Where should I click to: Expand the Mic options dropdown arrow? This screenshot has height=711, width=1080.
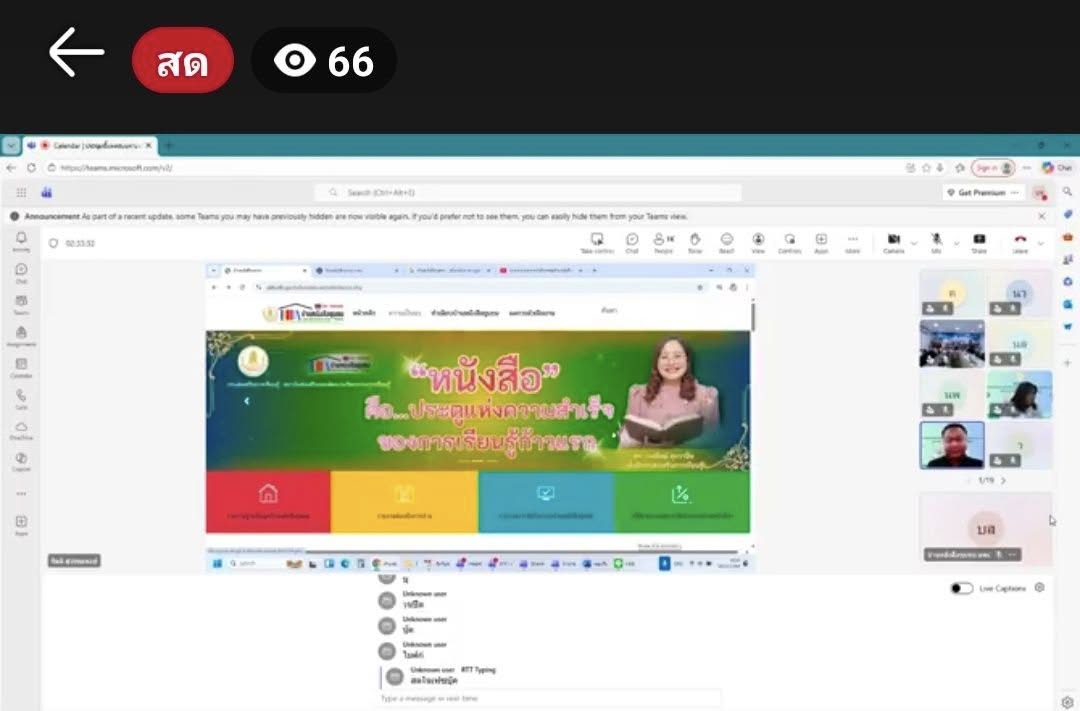point(956,243)
